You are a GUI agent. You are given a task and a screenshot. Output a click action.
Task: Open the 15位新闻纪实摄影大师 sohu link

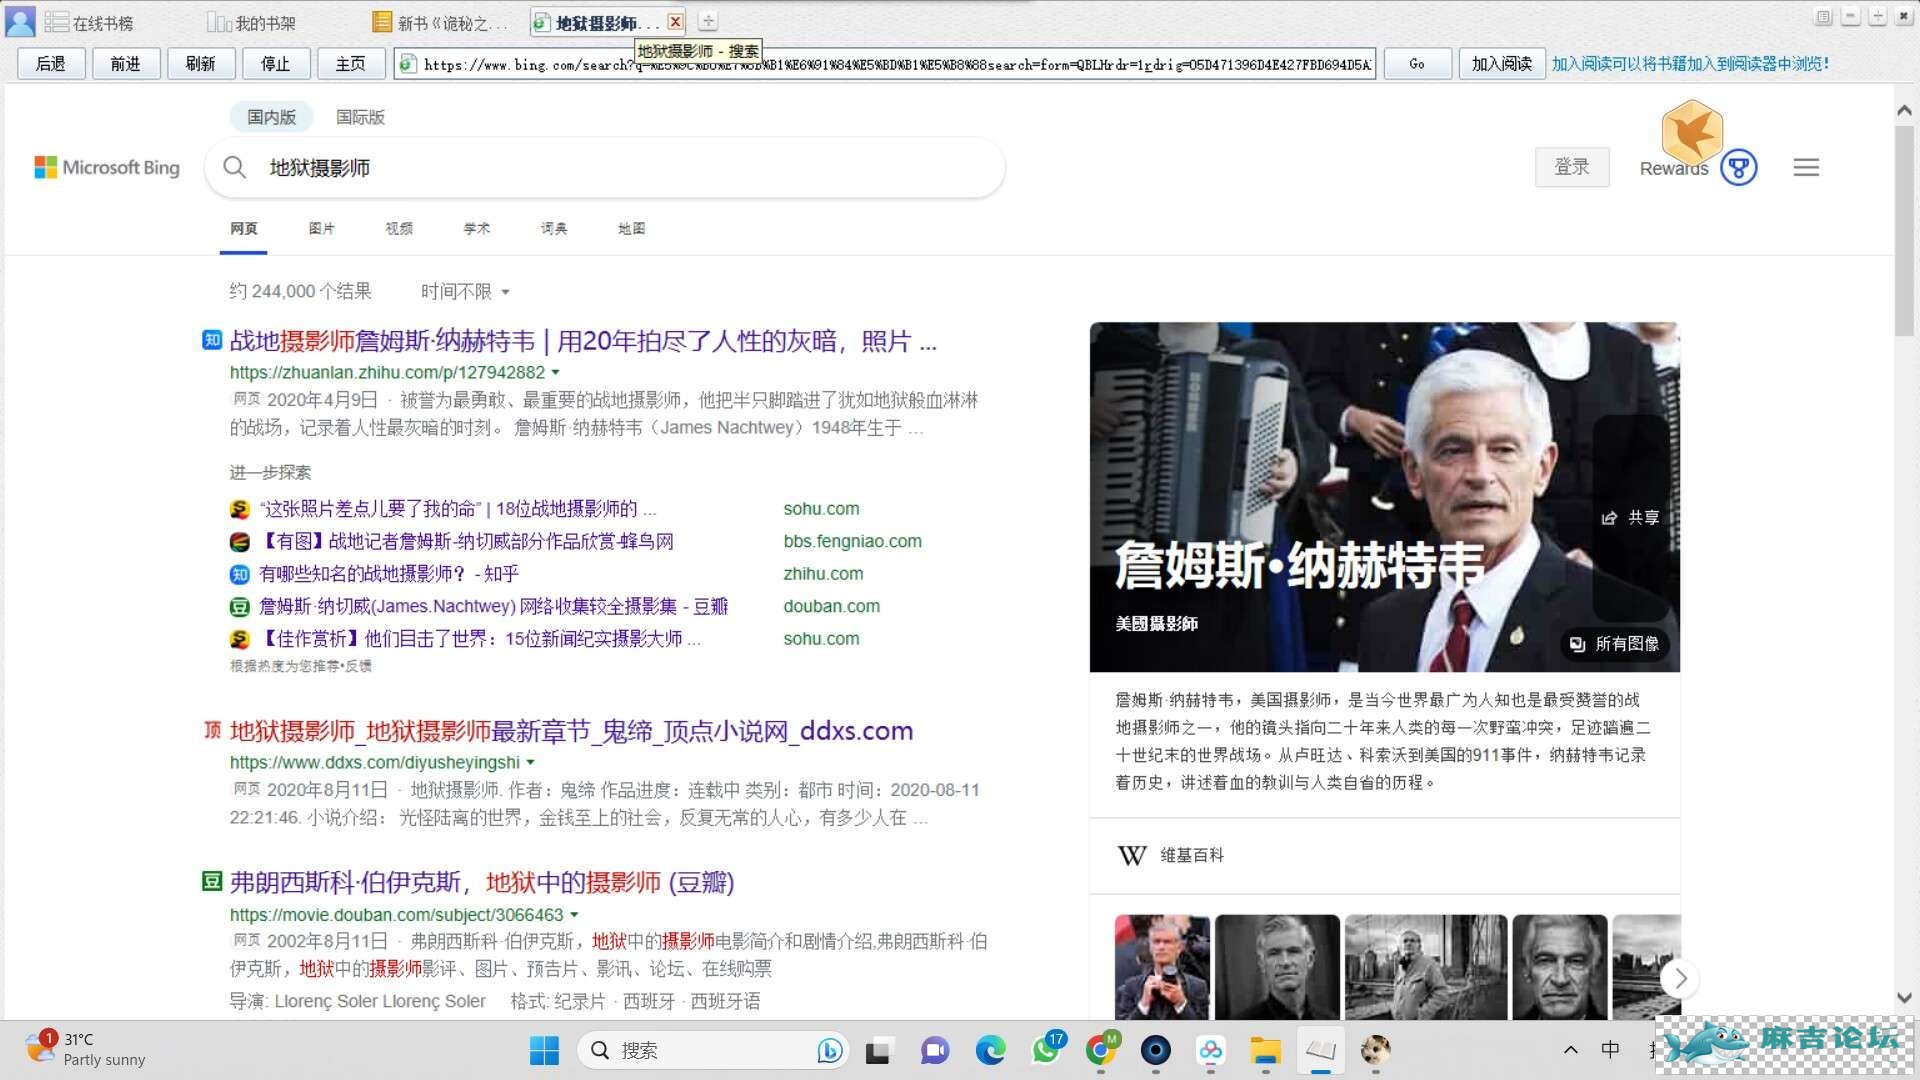tap(480, 638)
